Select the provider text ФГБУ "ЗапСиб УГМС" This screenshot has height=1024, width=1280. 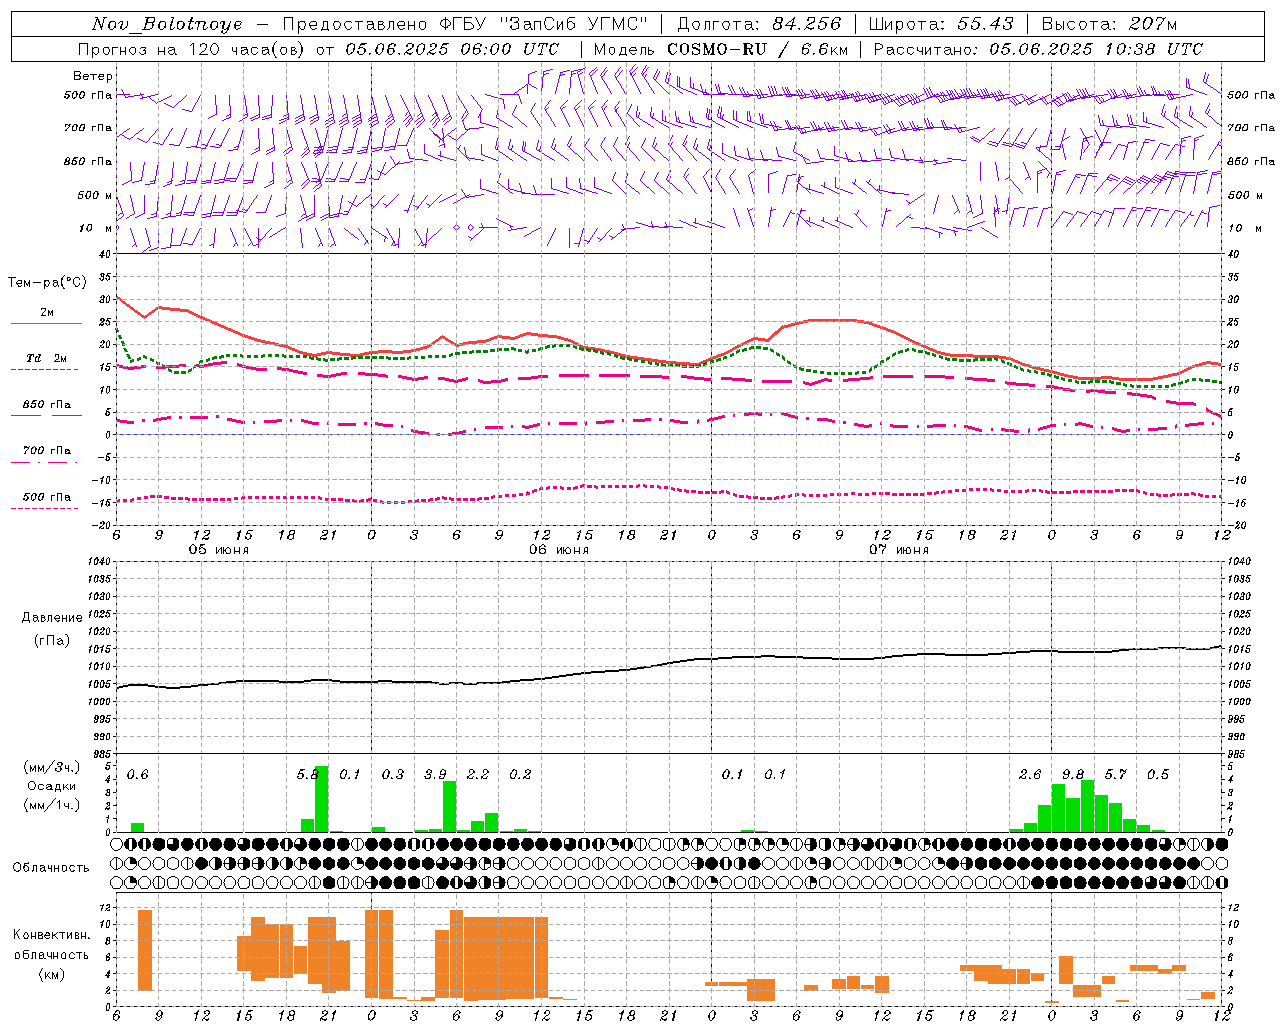point(543,24)
